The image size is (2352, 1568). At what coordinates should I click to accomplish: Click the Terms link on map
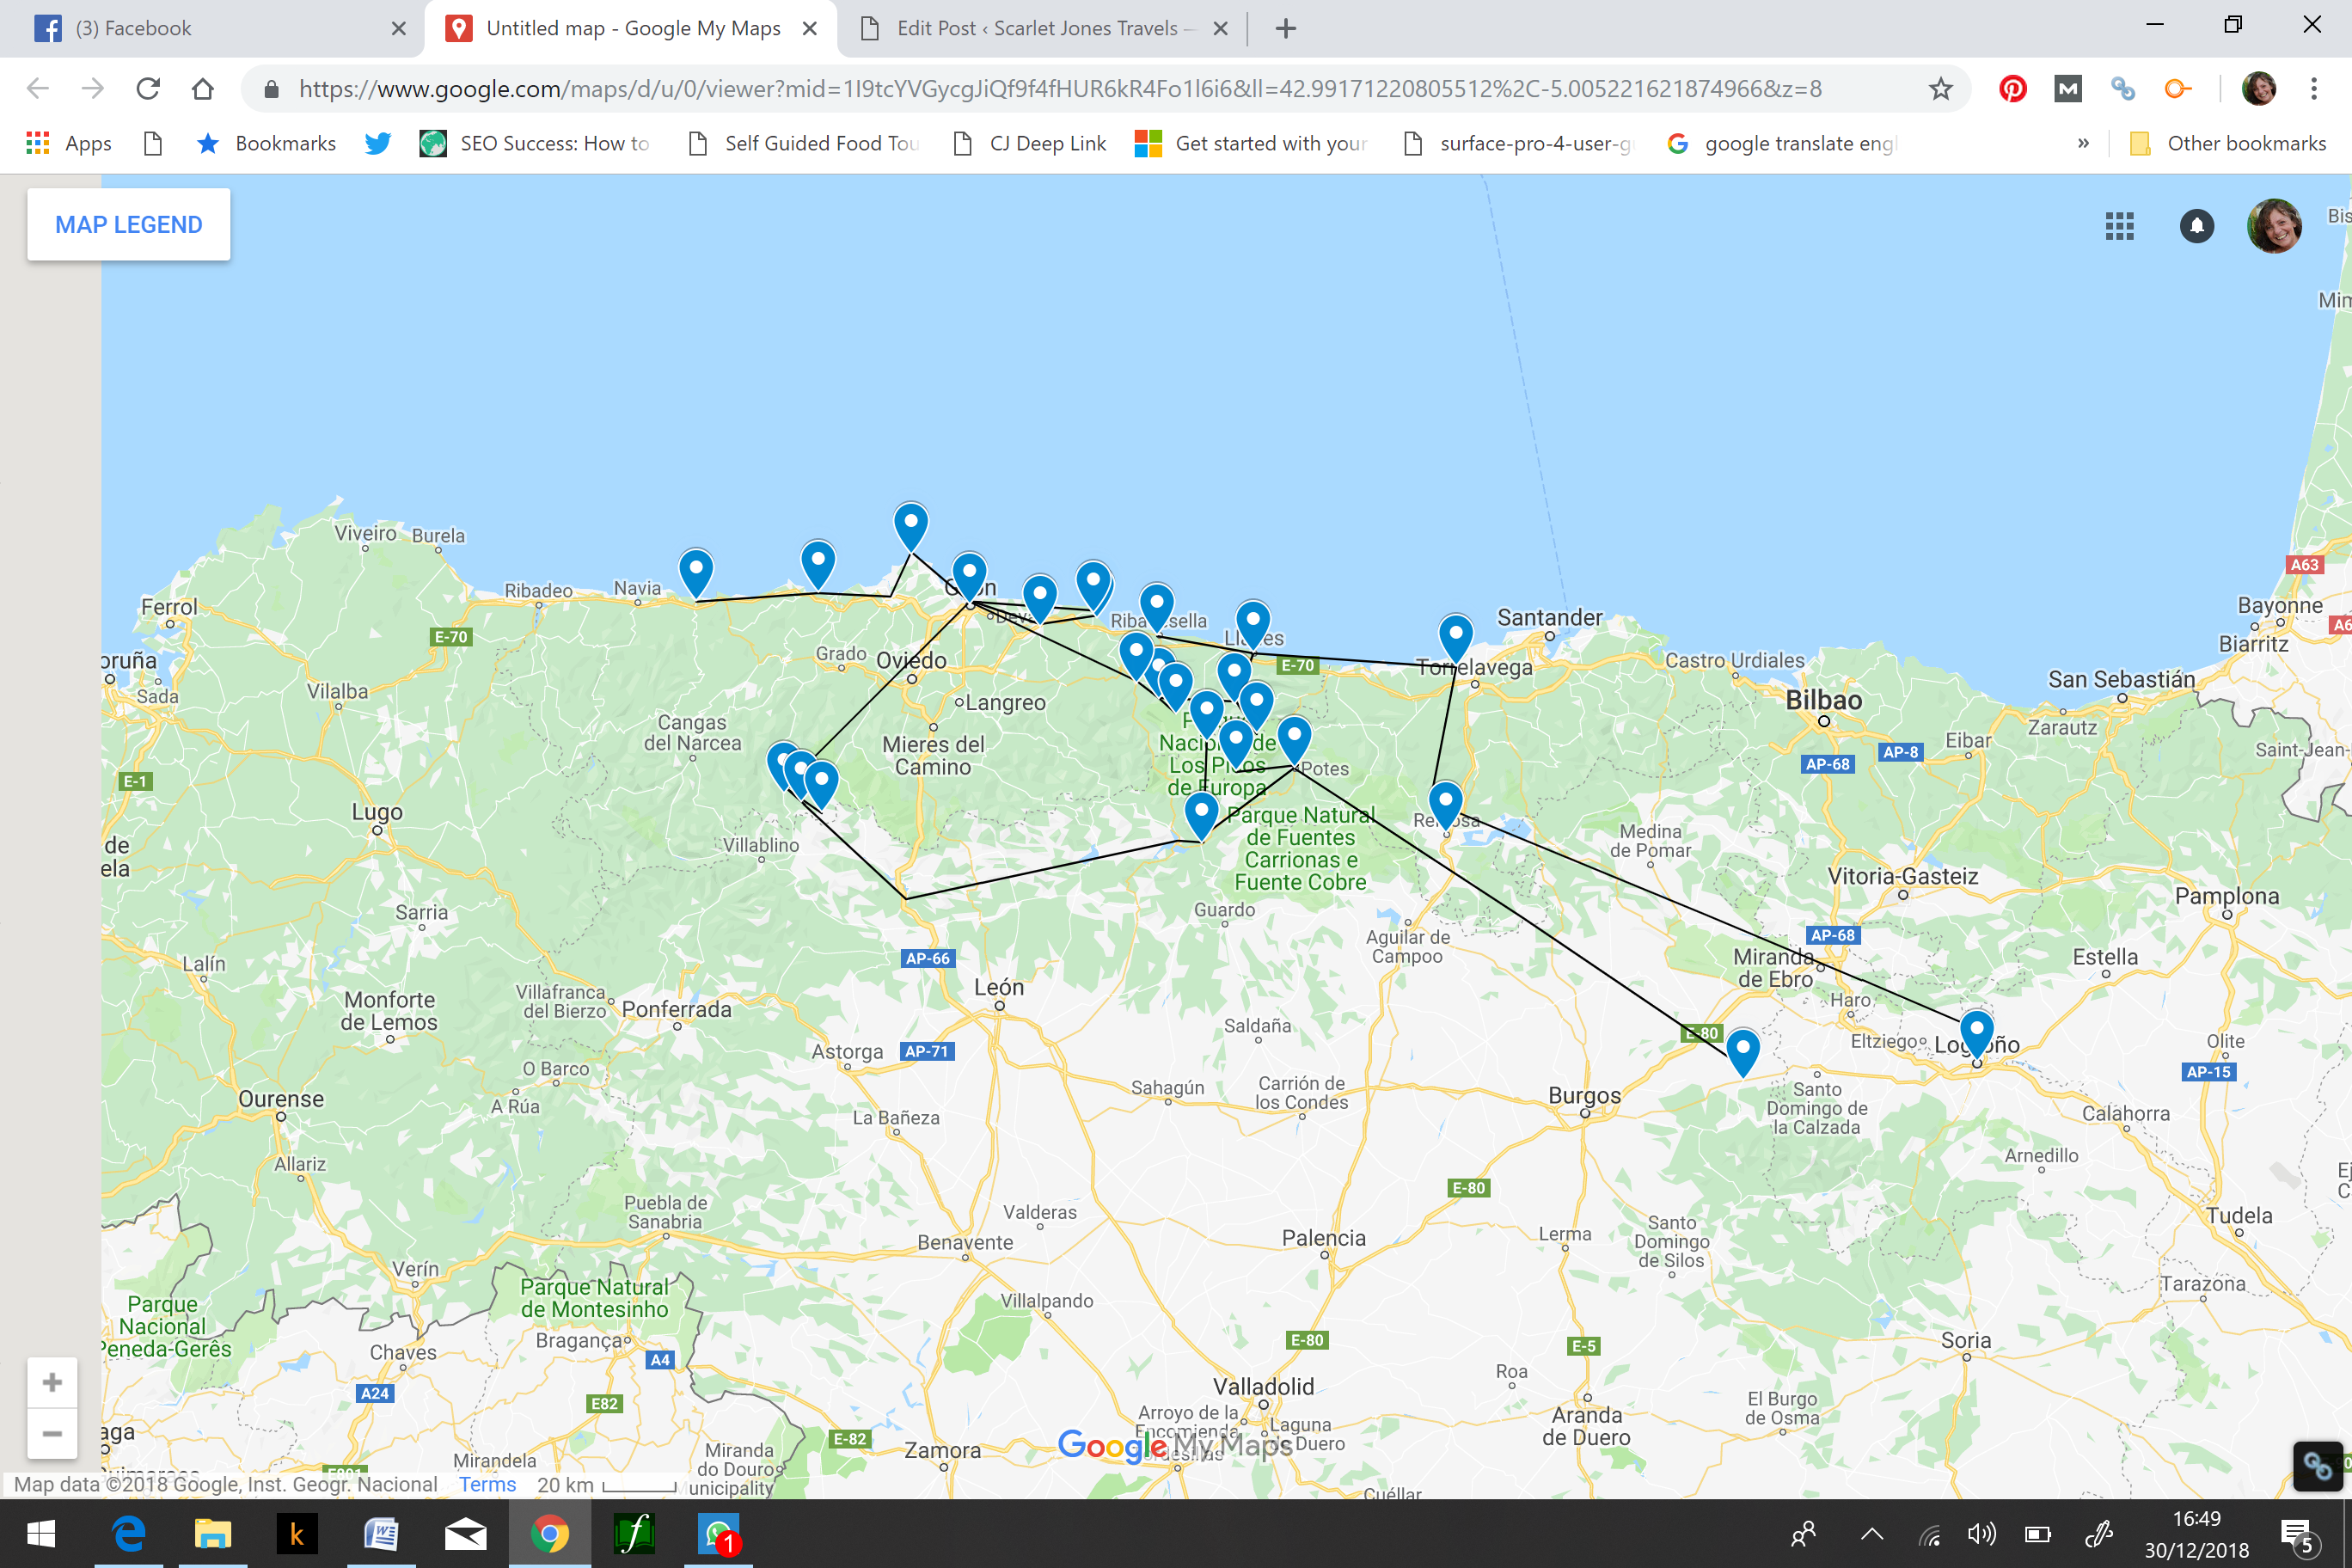487,1484
